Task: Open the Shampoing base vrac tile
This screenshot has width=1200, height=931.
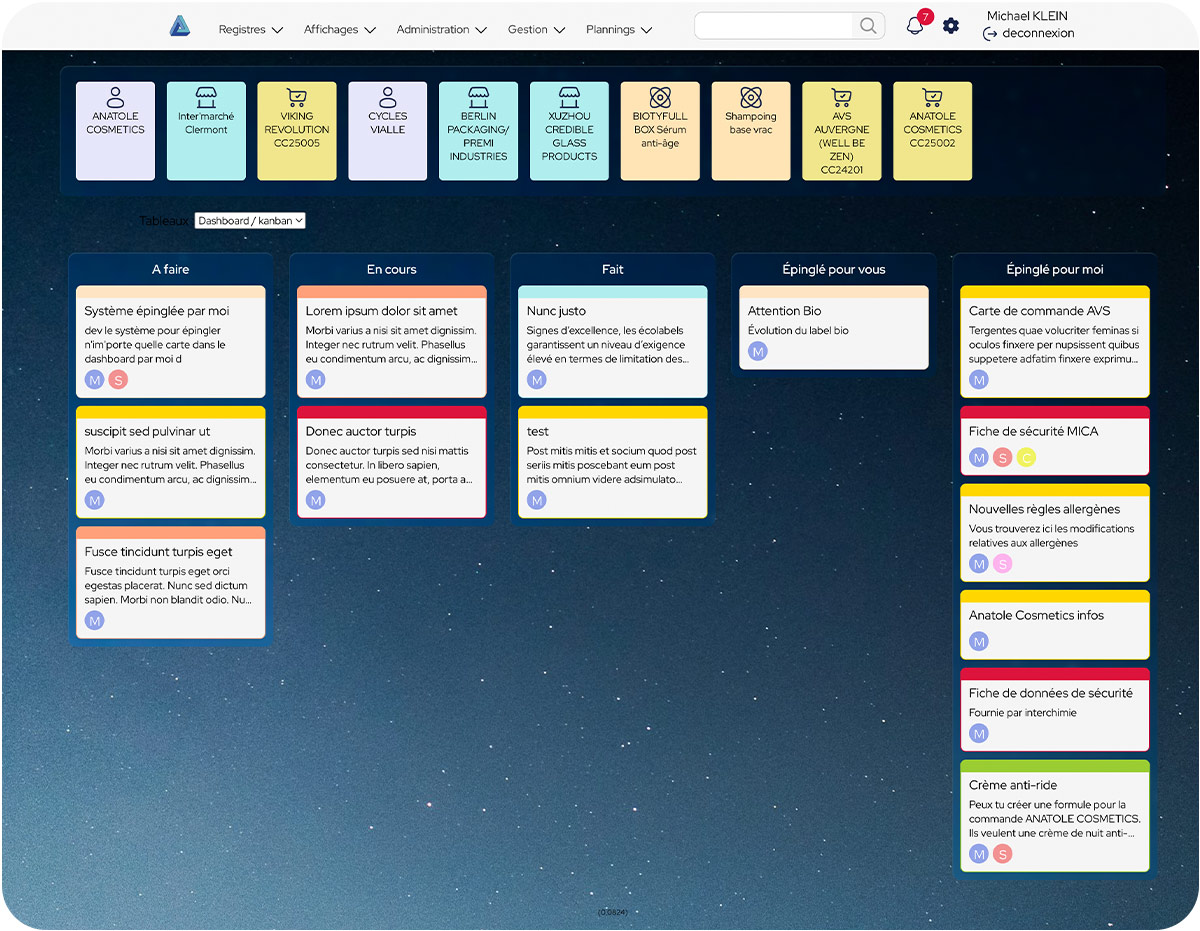Action: pyautogui.click(x=751, y=130)
